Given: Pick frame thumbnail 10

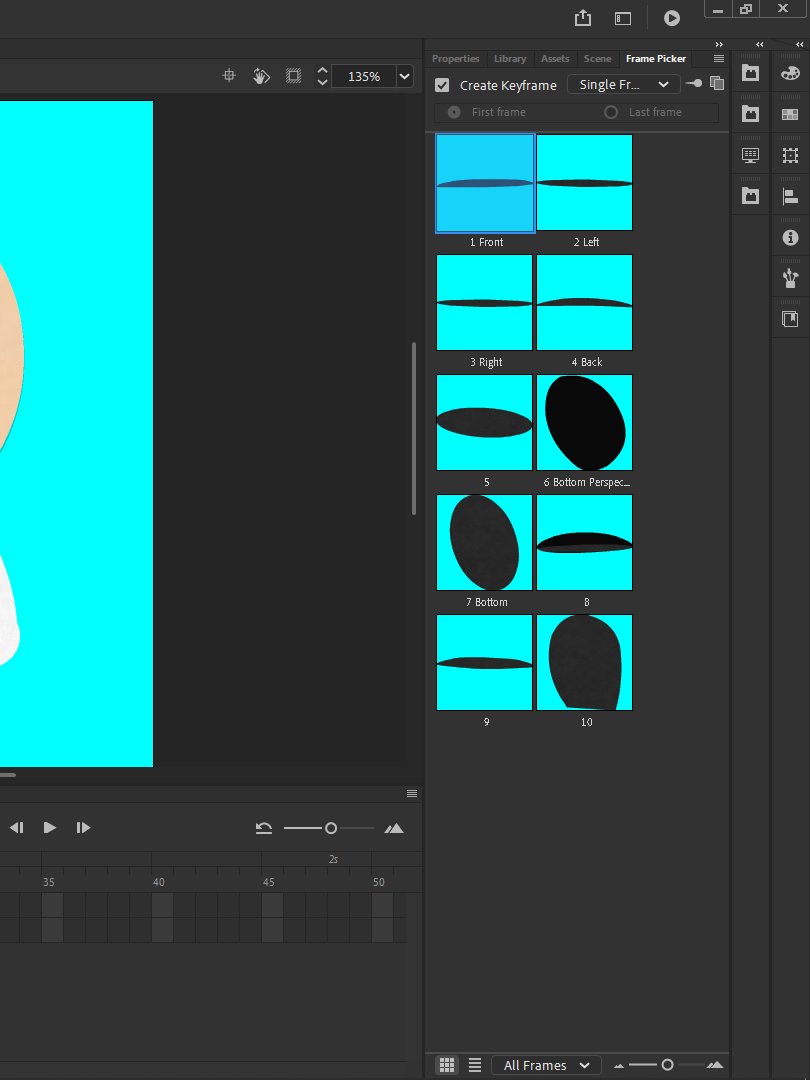Looking at the screenshot, I should [584, 662].
